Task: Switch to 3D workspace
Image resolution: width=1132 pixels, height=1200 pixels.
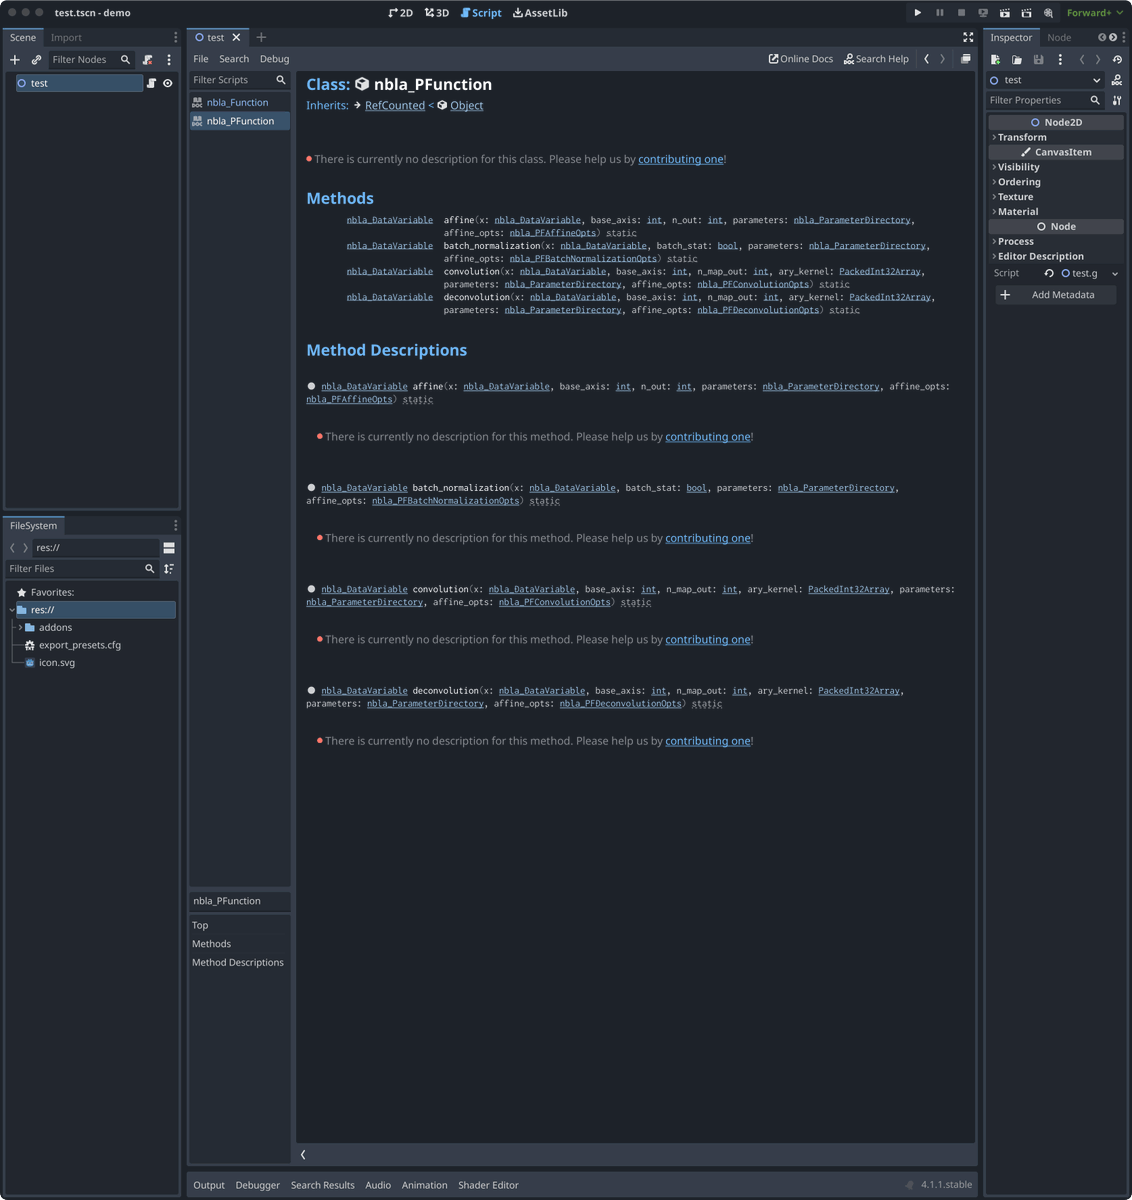Action: (437, 13)
